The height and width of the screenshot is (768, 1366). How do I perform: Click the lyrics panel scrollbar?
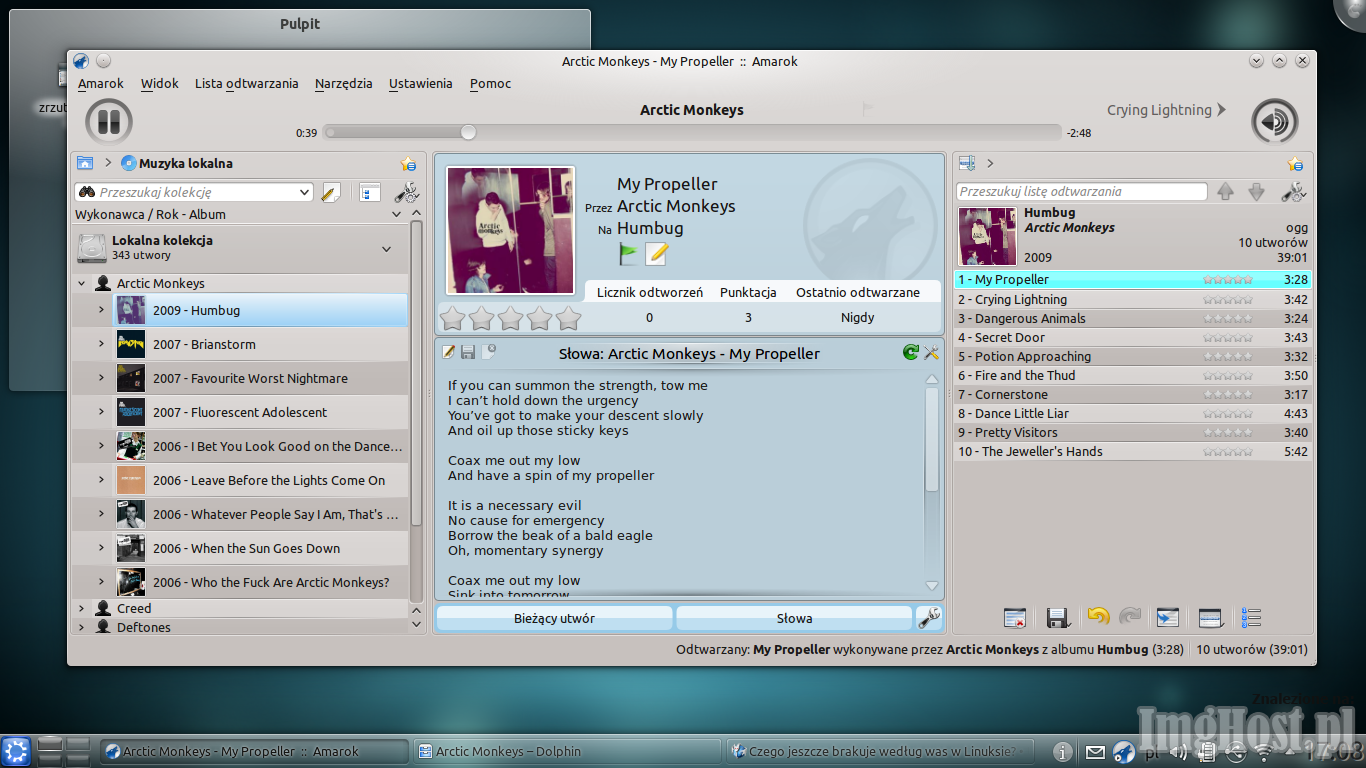pyautogui.click(x=932, y=440)
